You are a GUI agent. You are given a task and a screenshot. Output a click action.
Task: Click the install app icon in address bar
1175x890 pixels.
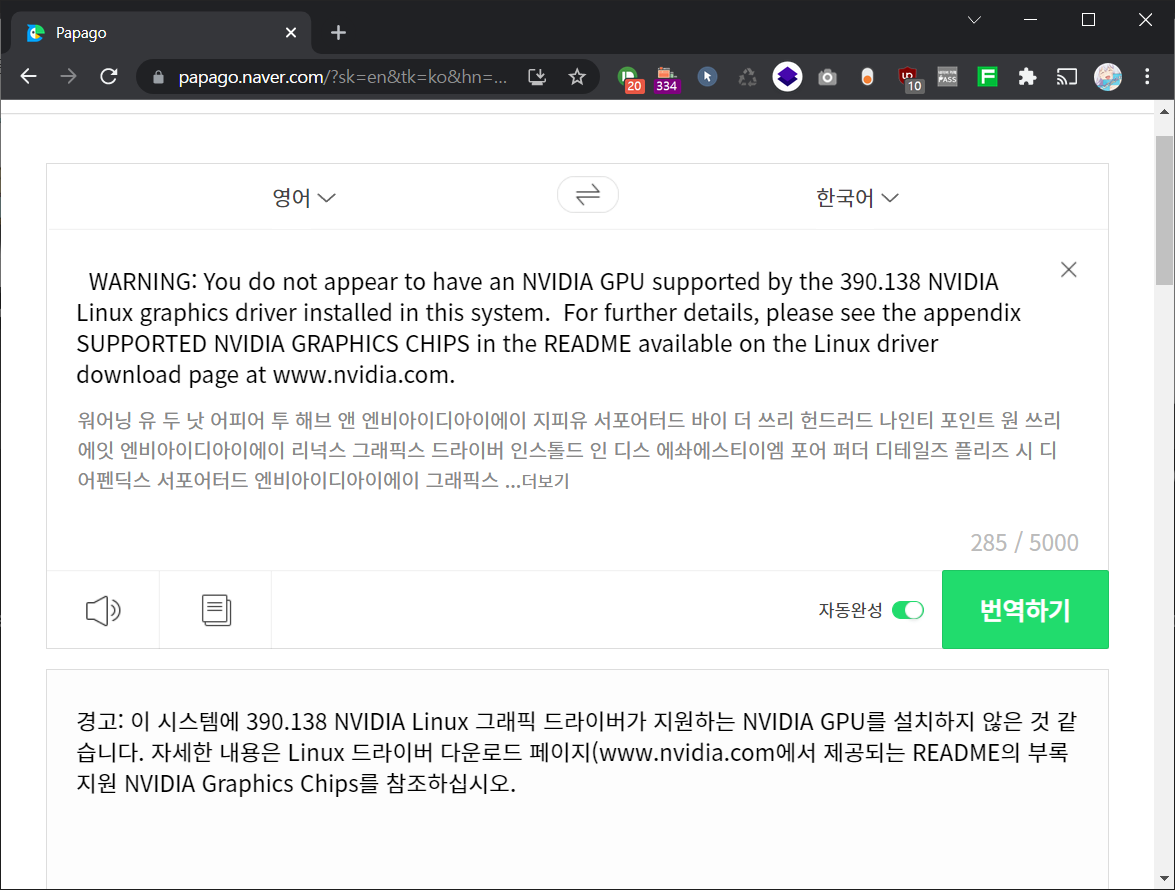tap(537, 76)
